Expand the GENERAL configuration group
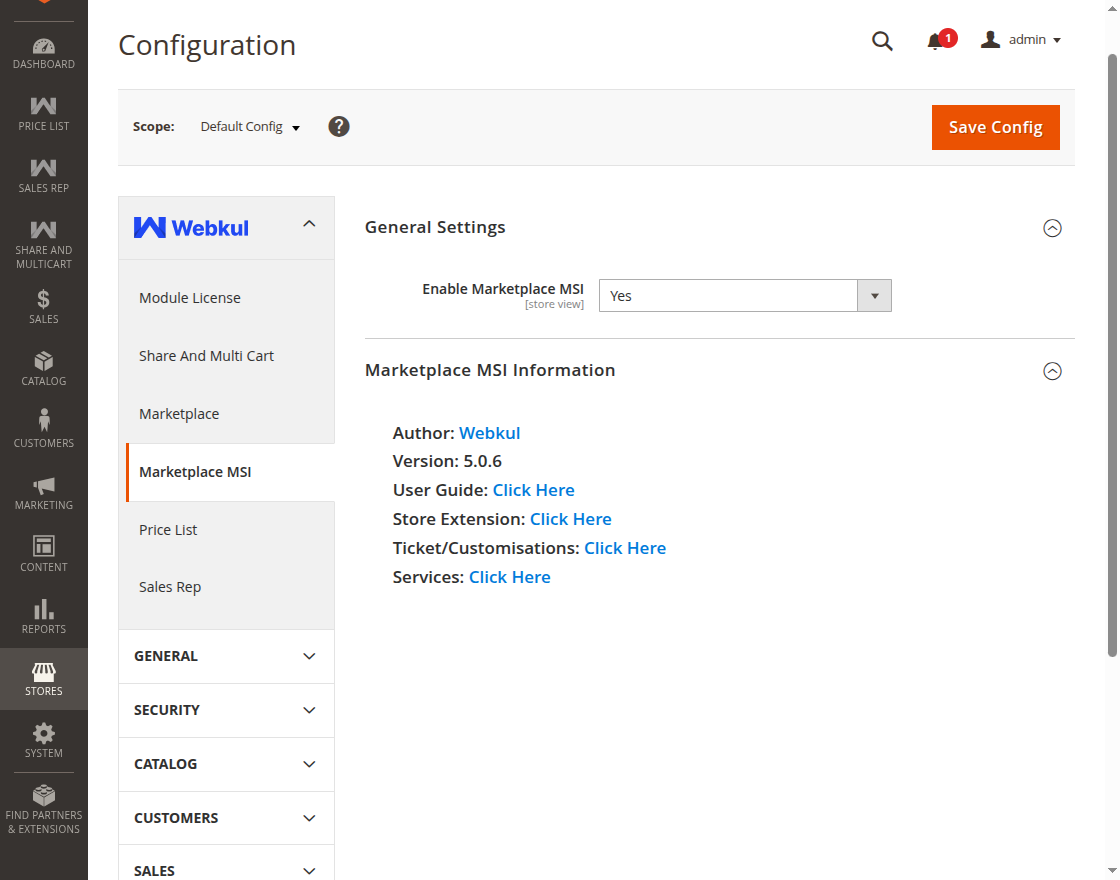 tap(226, 656)
